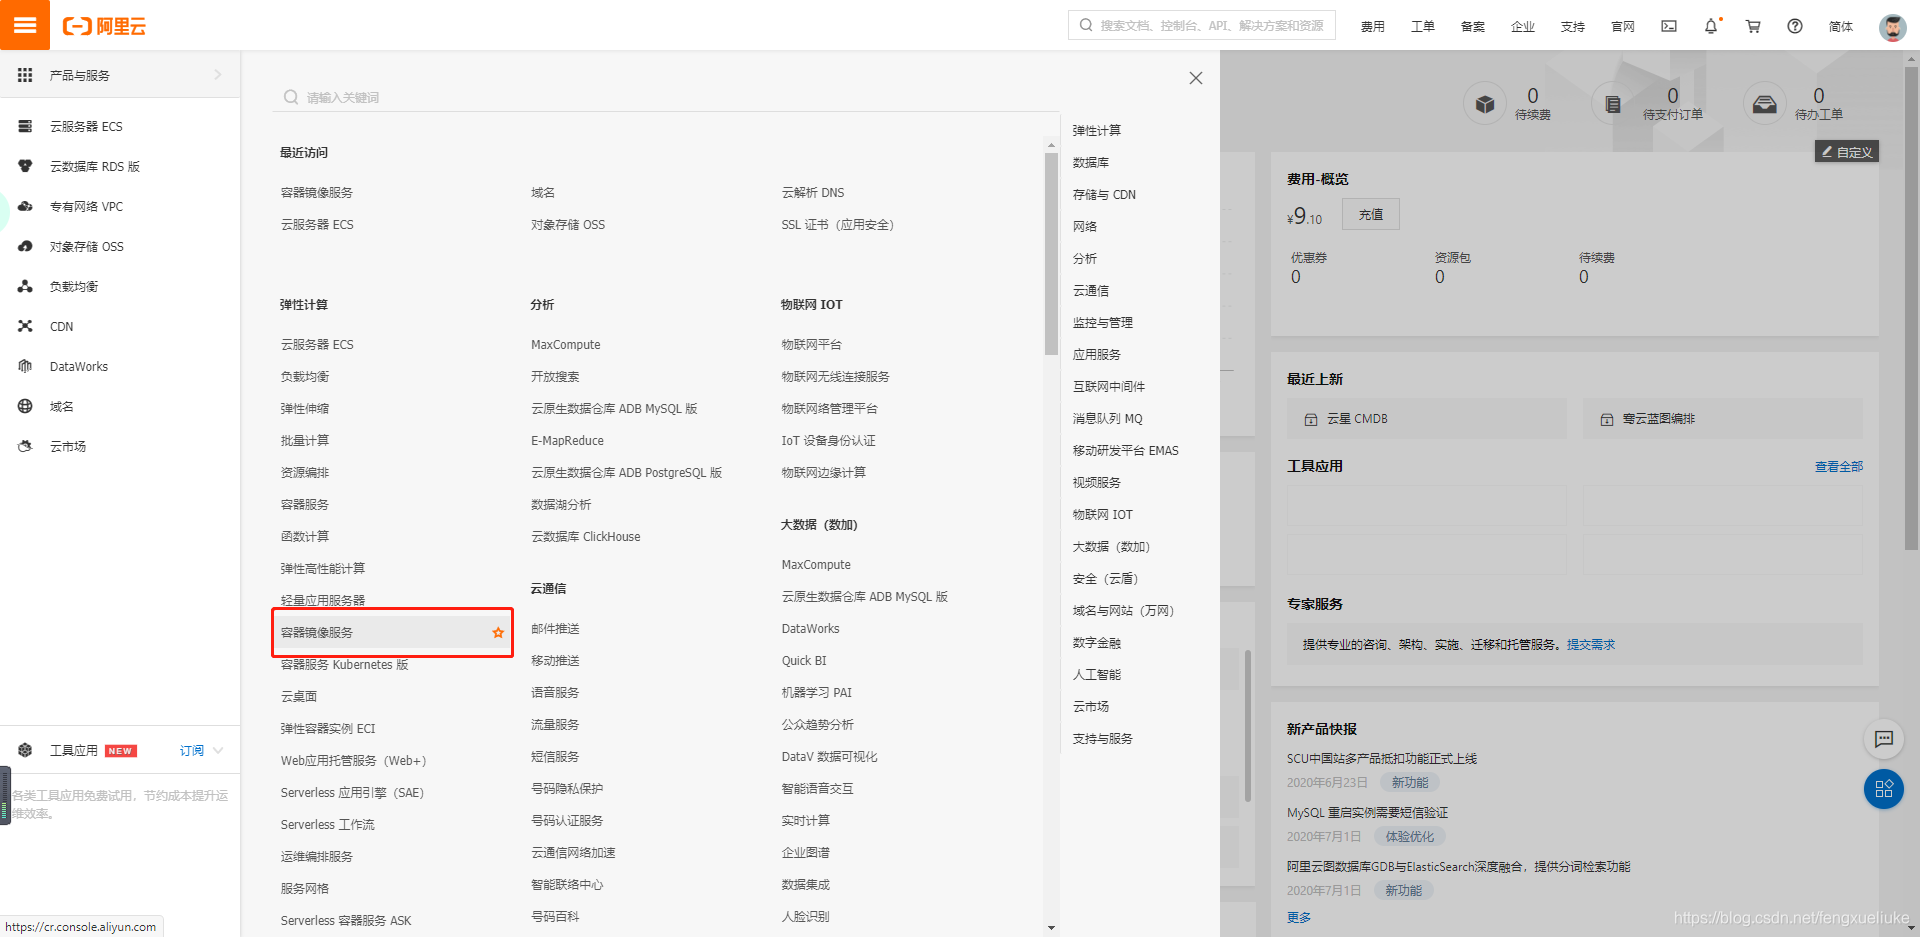Click the Aliyun logo
The width and height of the screenshot is (1920, 937).
click(104, 26)
